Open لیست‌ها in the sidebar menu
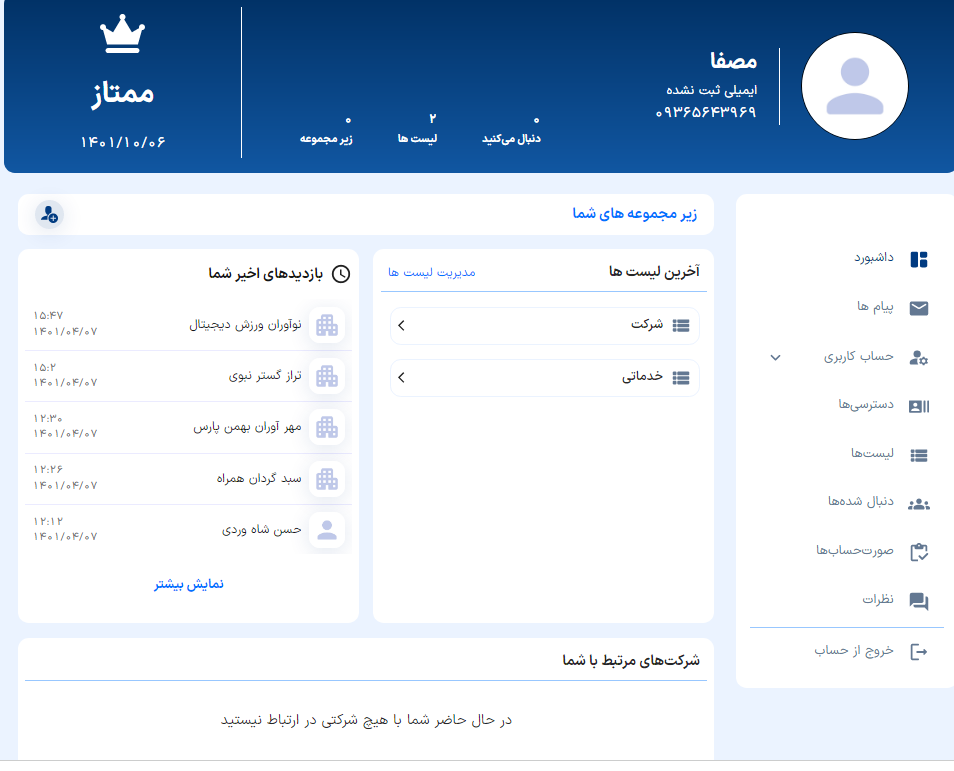Screen dimensions: 954x771 (x=870, y=454)
